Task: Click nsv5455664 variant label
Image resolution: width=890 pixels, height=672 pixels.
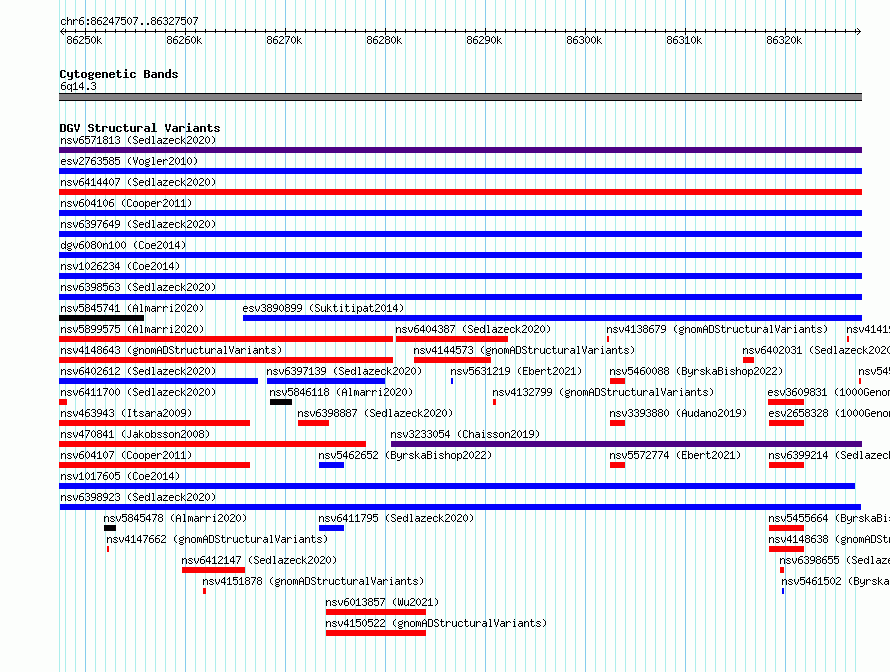Action: pos(829,518)
